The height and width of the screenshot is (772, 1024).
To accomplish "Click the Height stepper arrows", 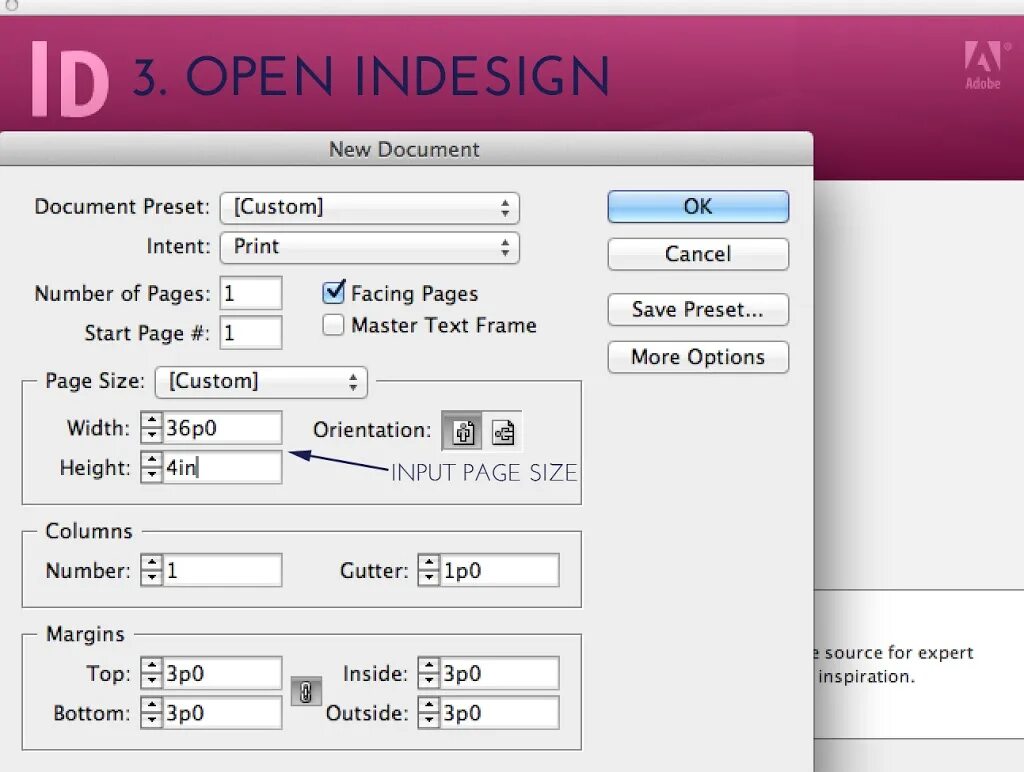I will [x=152, y=467].
